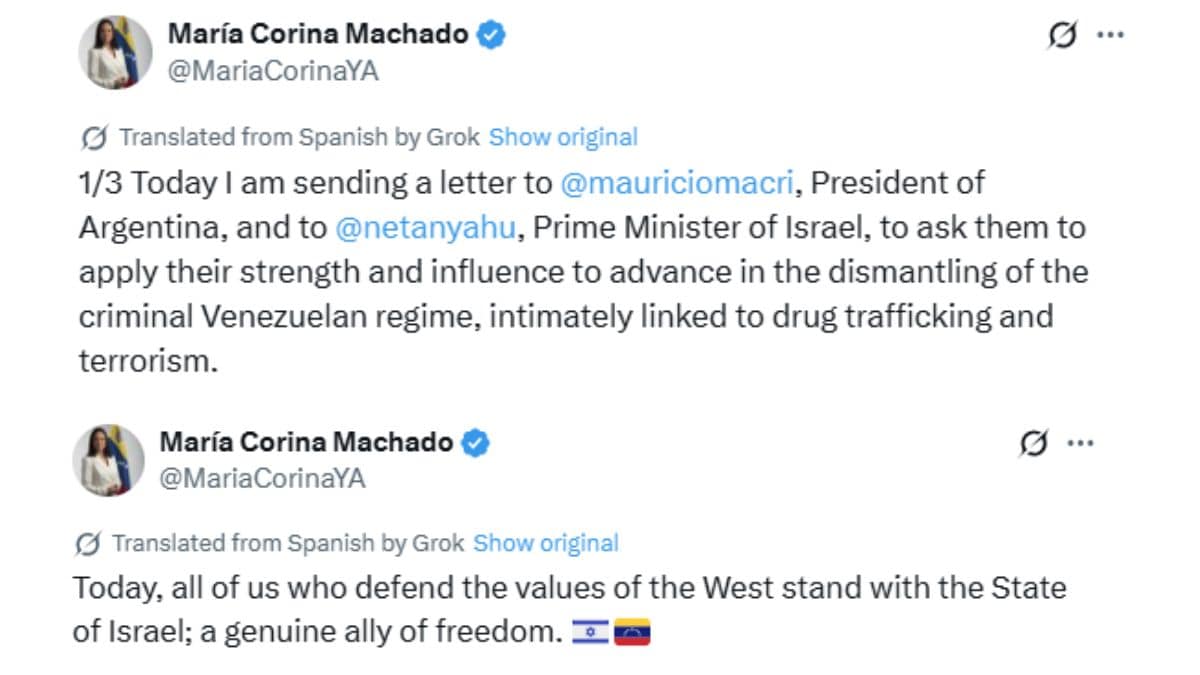Viewport: 1200px width, 675px height.
Task: Click the verified badge on first tweet
Action: coord(490,35)
